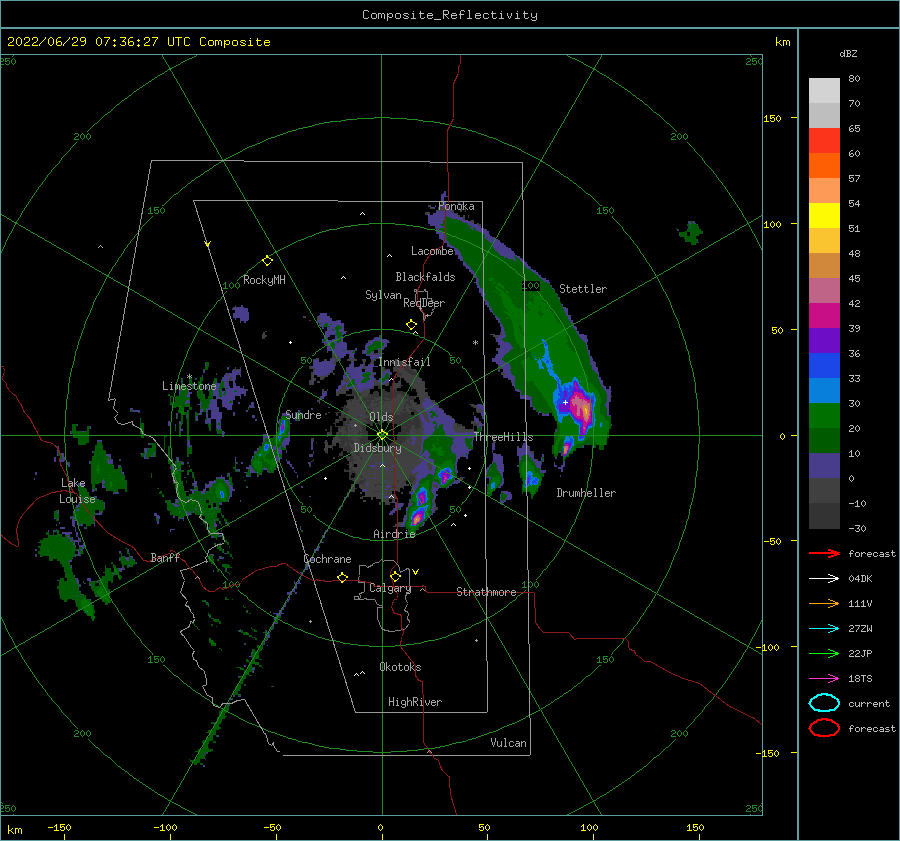900x841 pixels.
Task: Click the yellow diamond marker below RedDeer
Action: (x=412, y=325)
